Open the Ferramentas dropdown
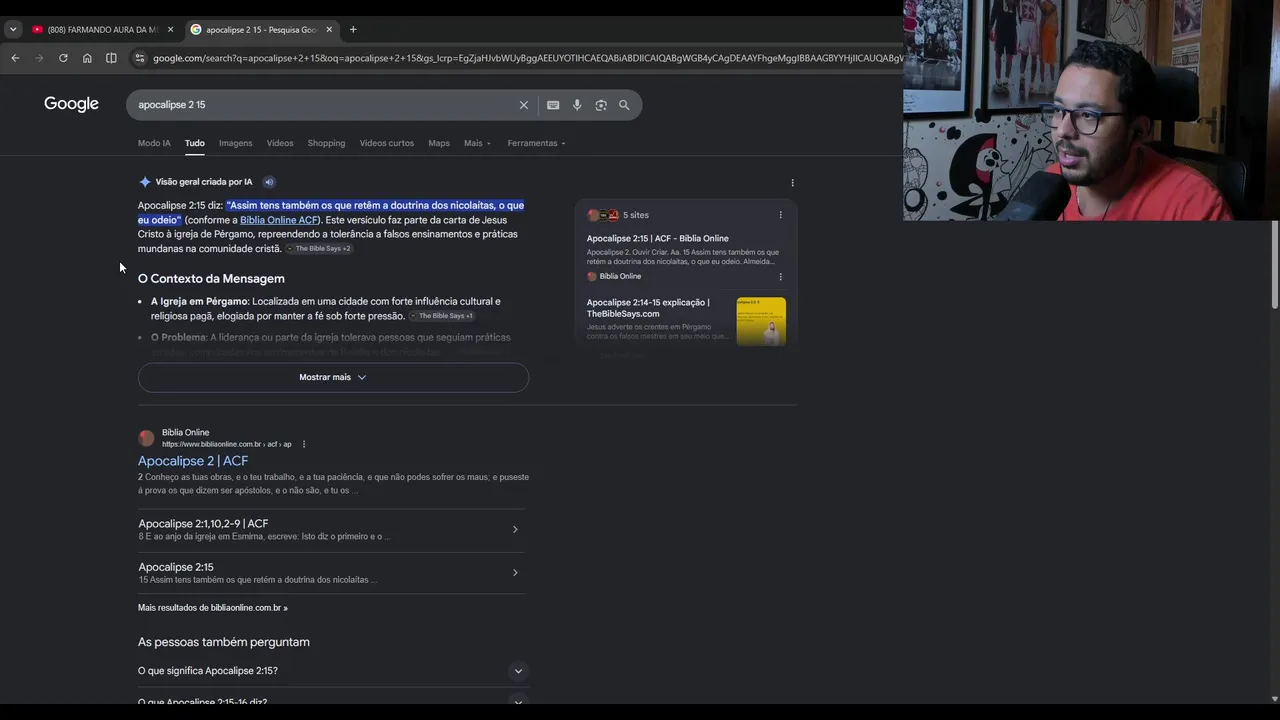The height and width of the screenshot is (720, 1280). tap(536, 143)
